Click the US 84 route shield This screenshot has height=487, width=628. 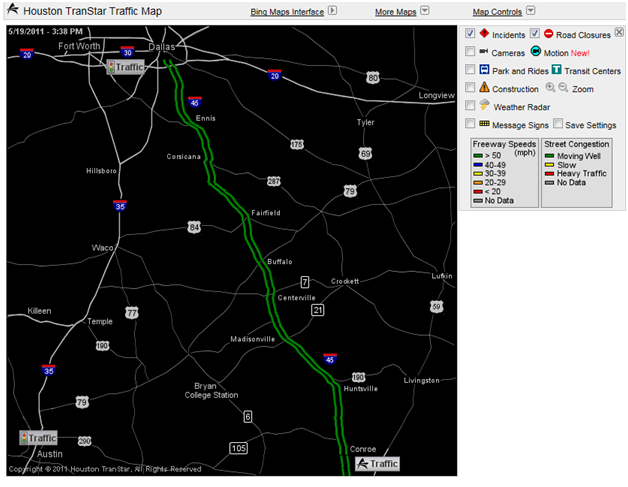tap(194, 227)
